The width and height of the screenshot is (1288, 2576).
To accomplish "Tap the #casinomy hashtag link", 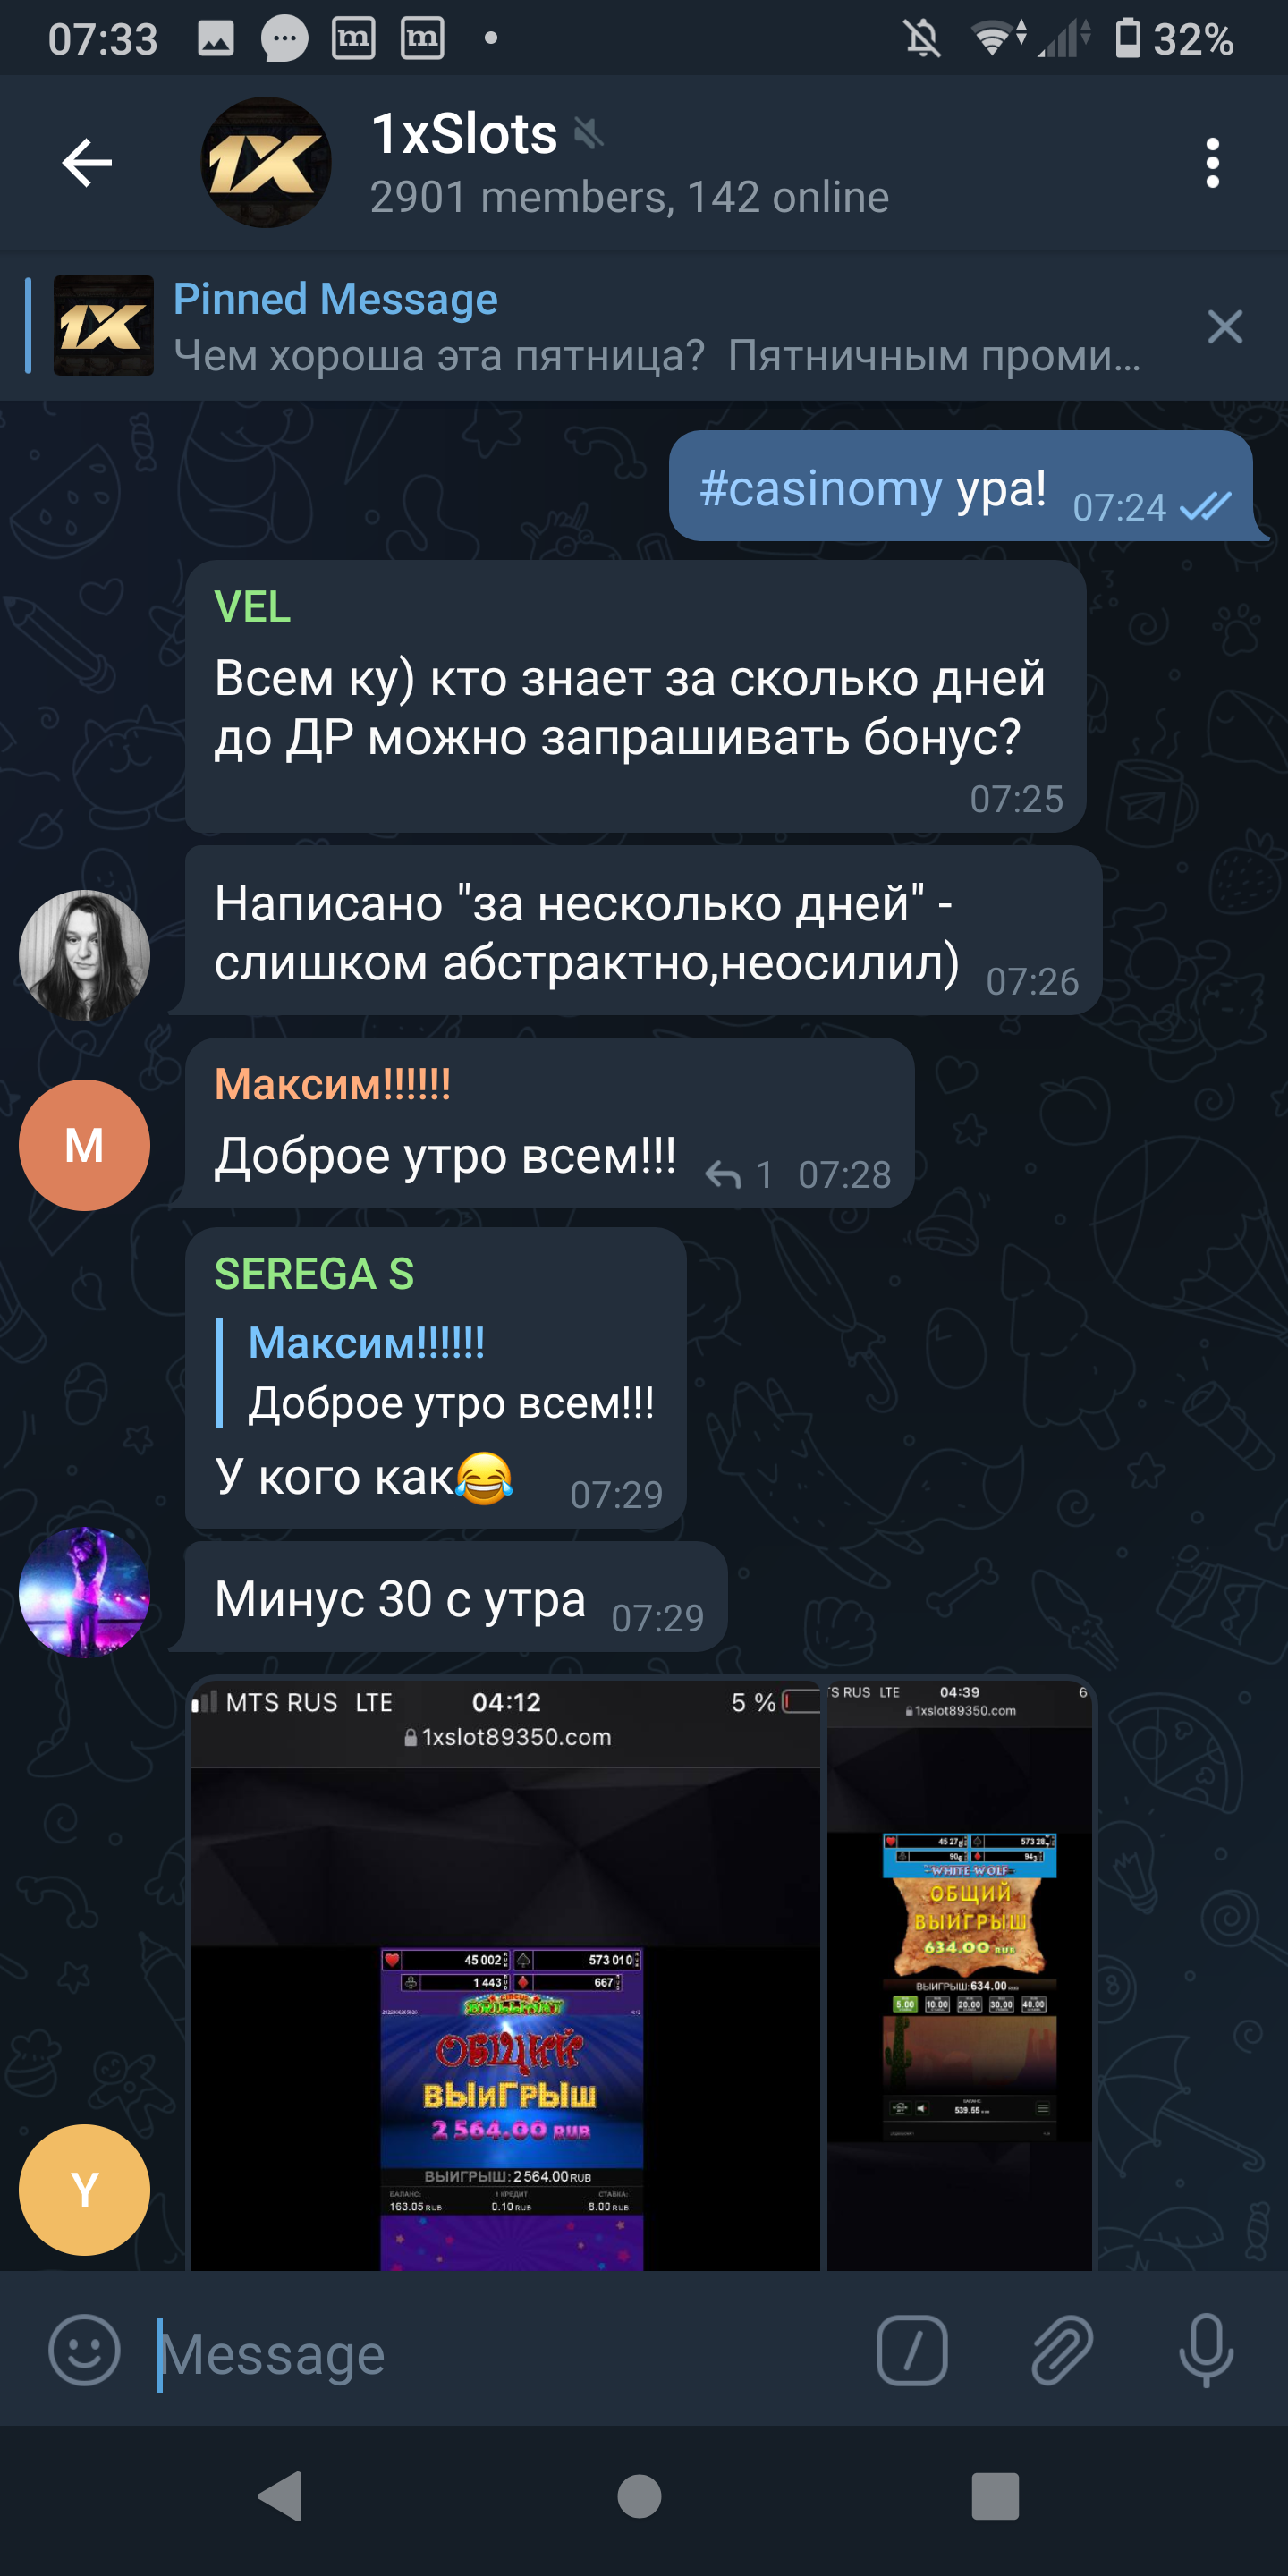I will [x=820, y=489].
